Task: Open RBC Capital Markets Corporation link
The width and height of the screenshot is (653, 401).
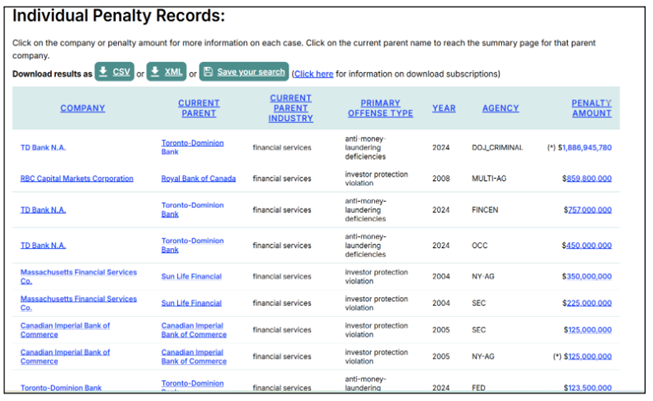Action: [77, 179]
